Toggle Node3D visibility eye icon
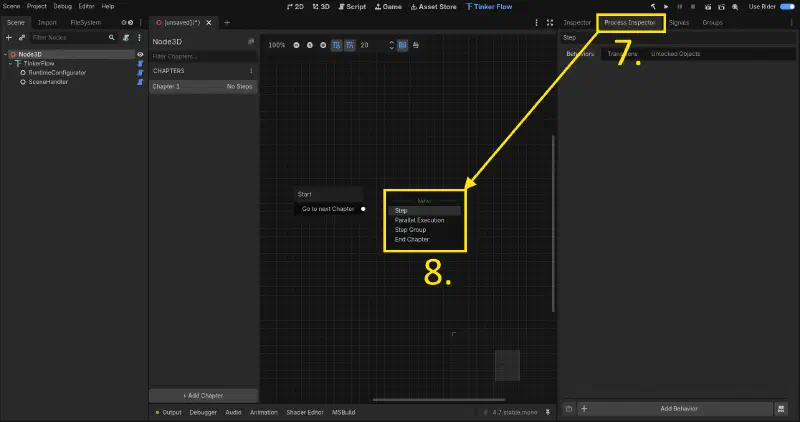This screenshot has height=422, width=800. pyautogui.click(x=140, y=54)
